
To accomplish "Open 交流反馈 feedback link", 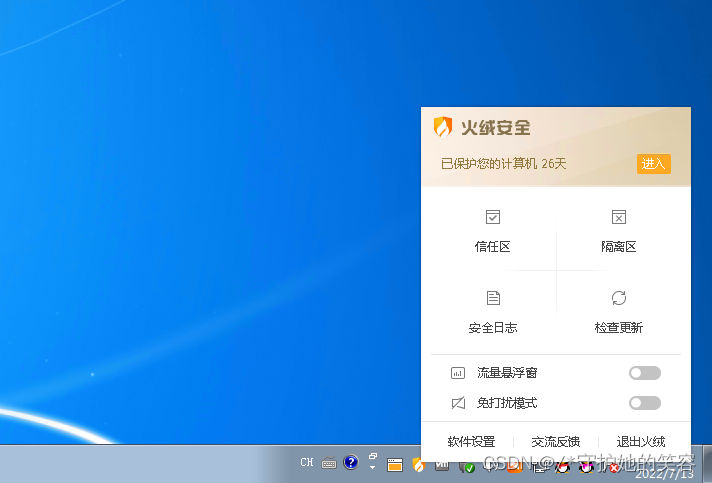I will 556,441.
